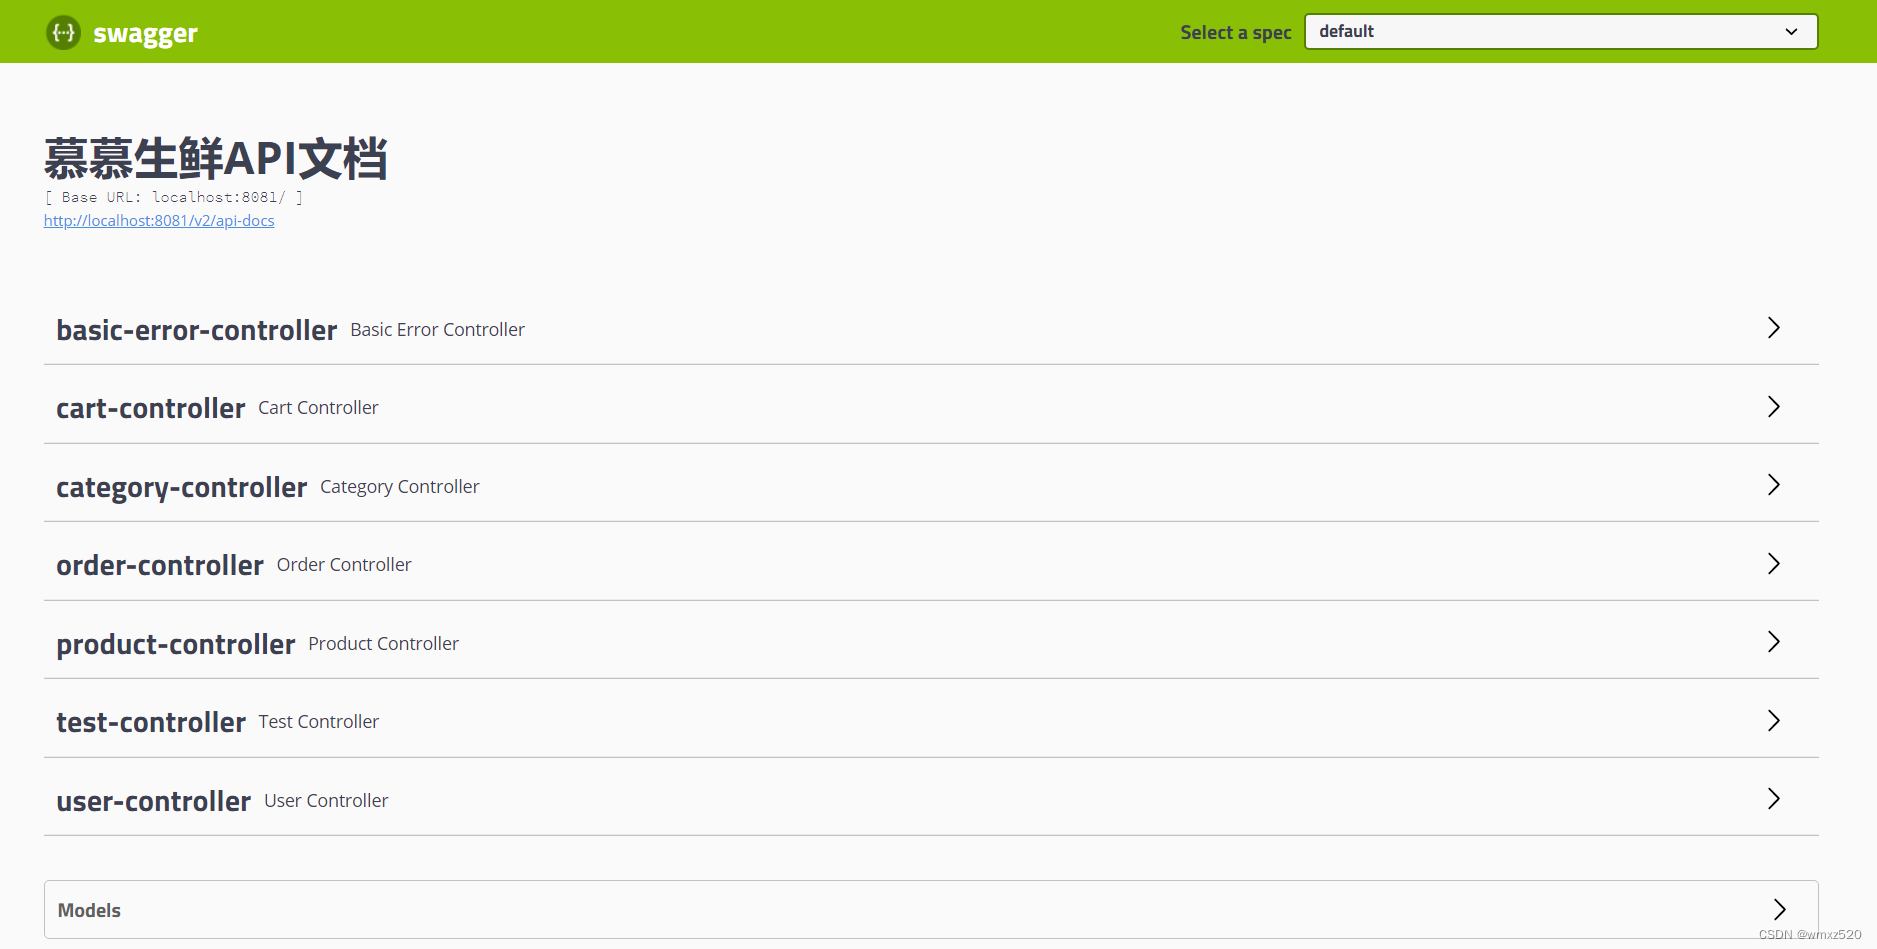Click the 'Select a spec' label
This screenshot has height=949, width=1877.
pyautogui.click(x=1236, y=32)
